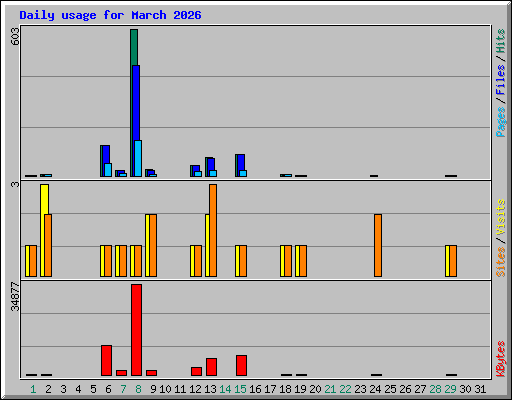The height and width of the screenshot is (400, 512).
Task: Click day label 6 on the bottom axis
Action: click(x=108, y=389)
